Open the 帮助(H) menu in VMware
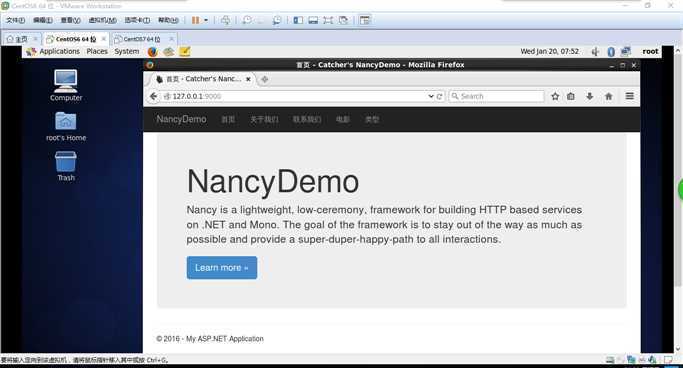 [168, 20]
